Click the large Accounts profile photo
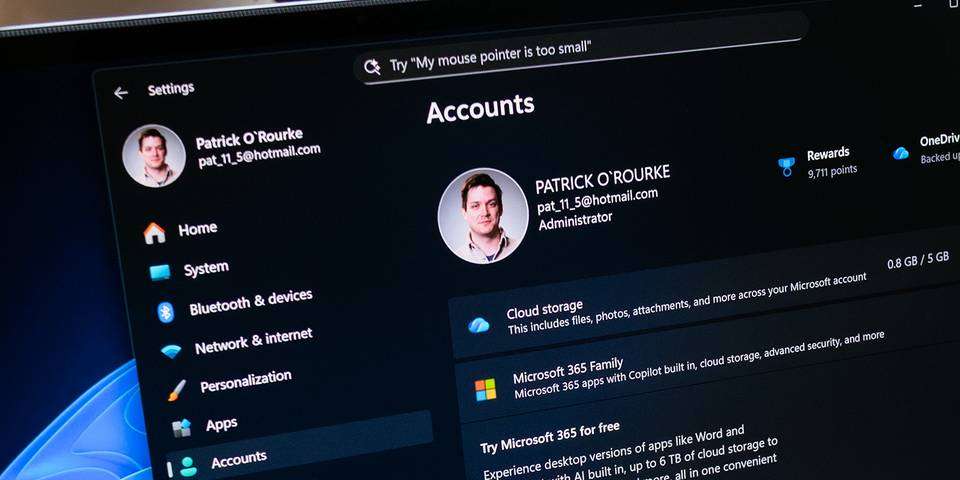The image size is (960, 480). coord(483,214)
